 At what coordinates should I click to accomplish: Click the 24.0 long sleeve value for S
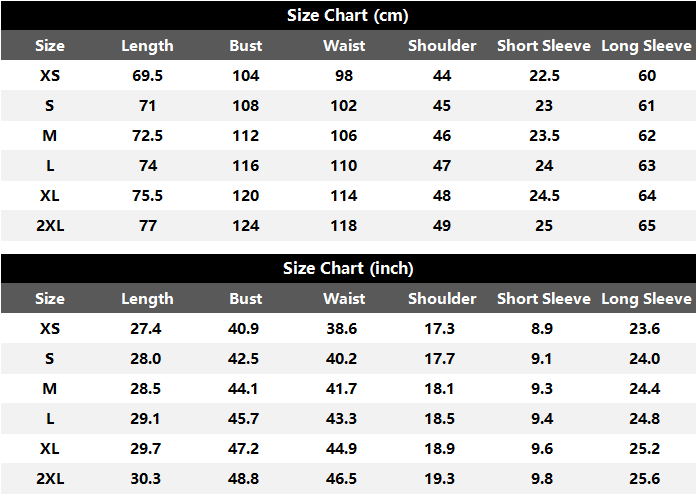tap(645, 359)
